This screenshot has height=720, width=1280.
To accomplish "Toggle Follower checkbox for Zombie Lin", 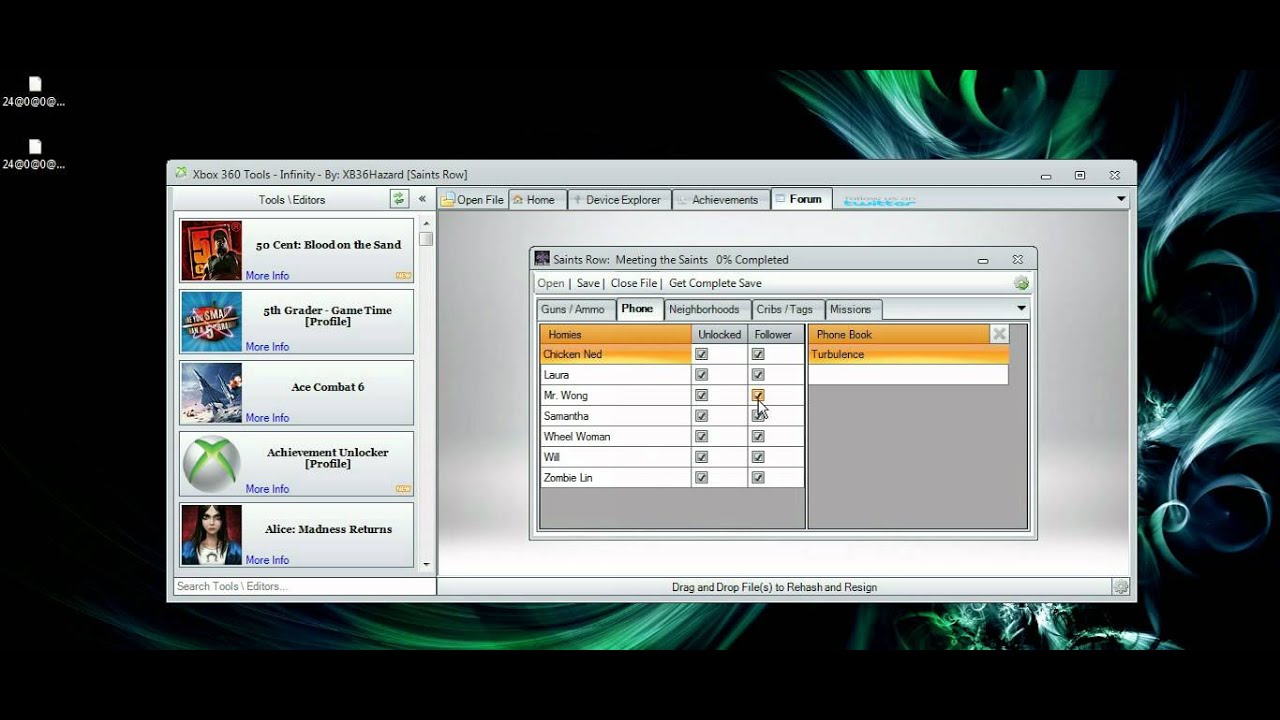I will tap(758, 478).
